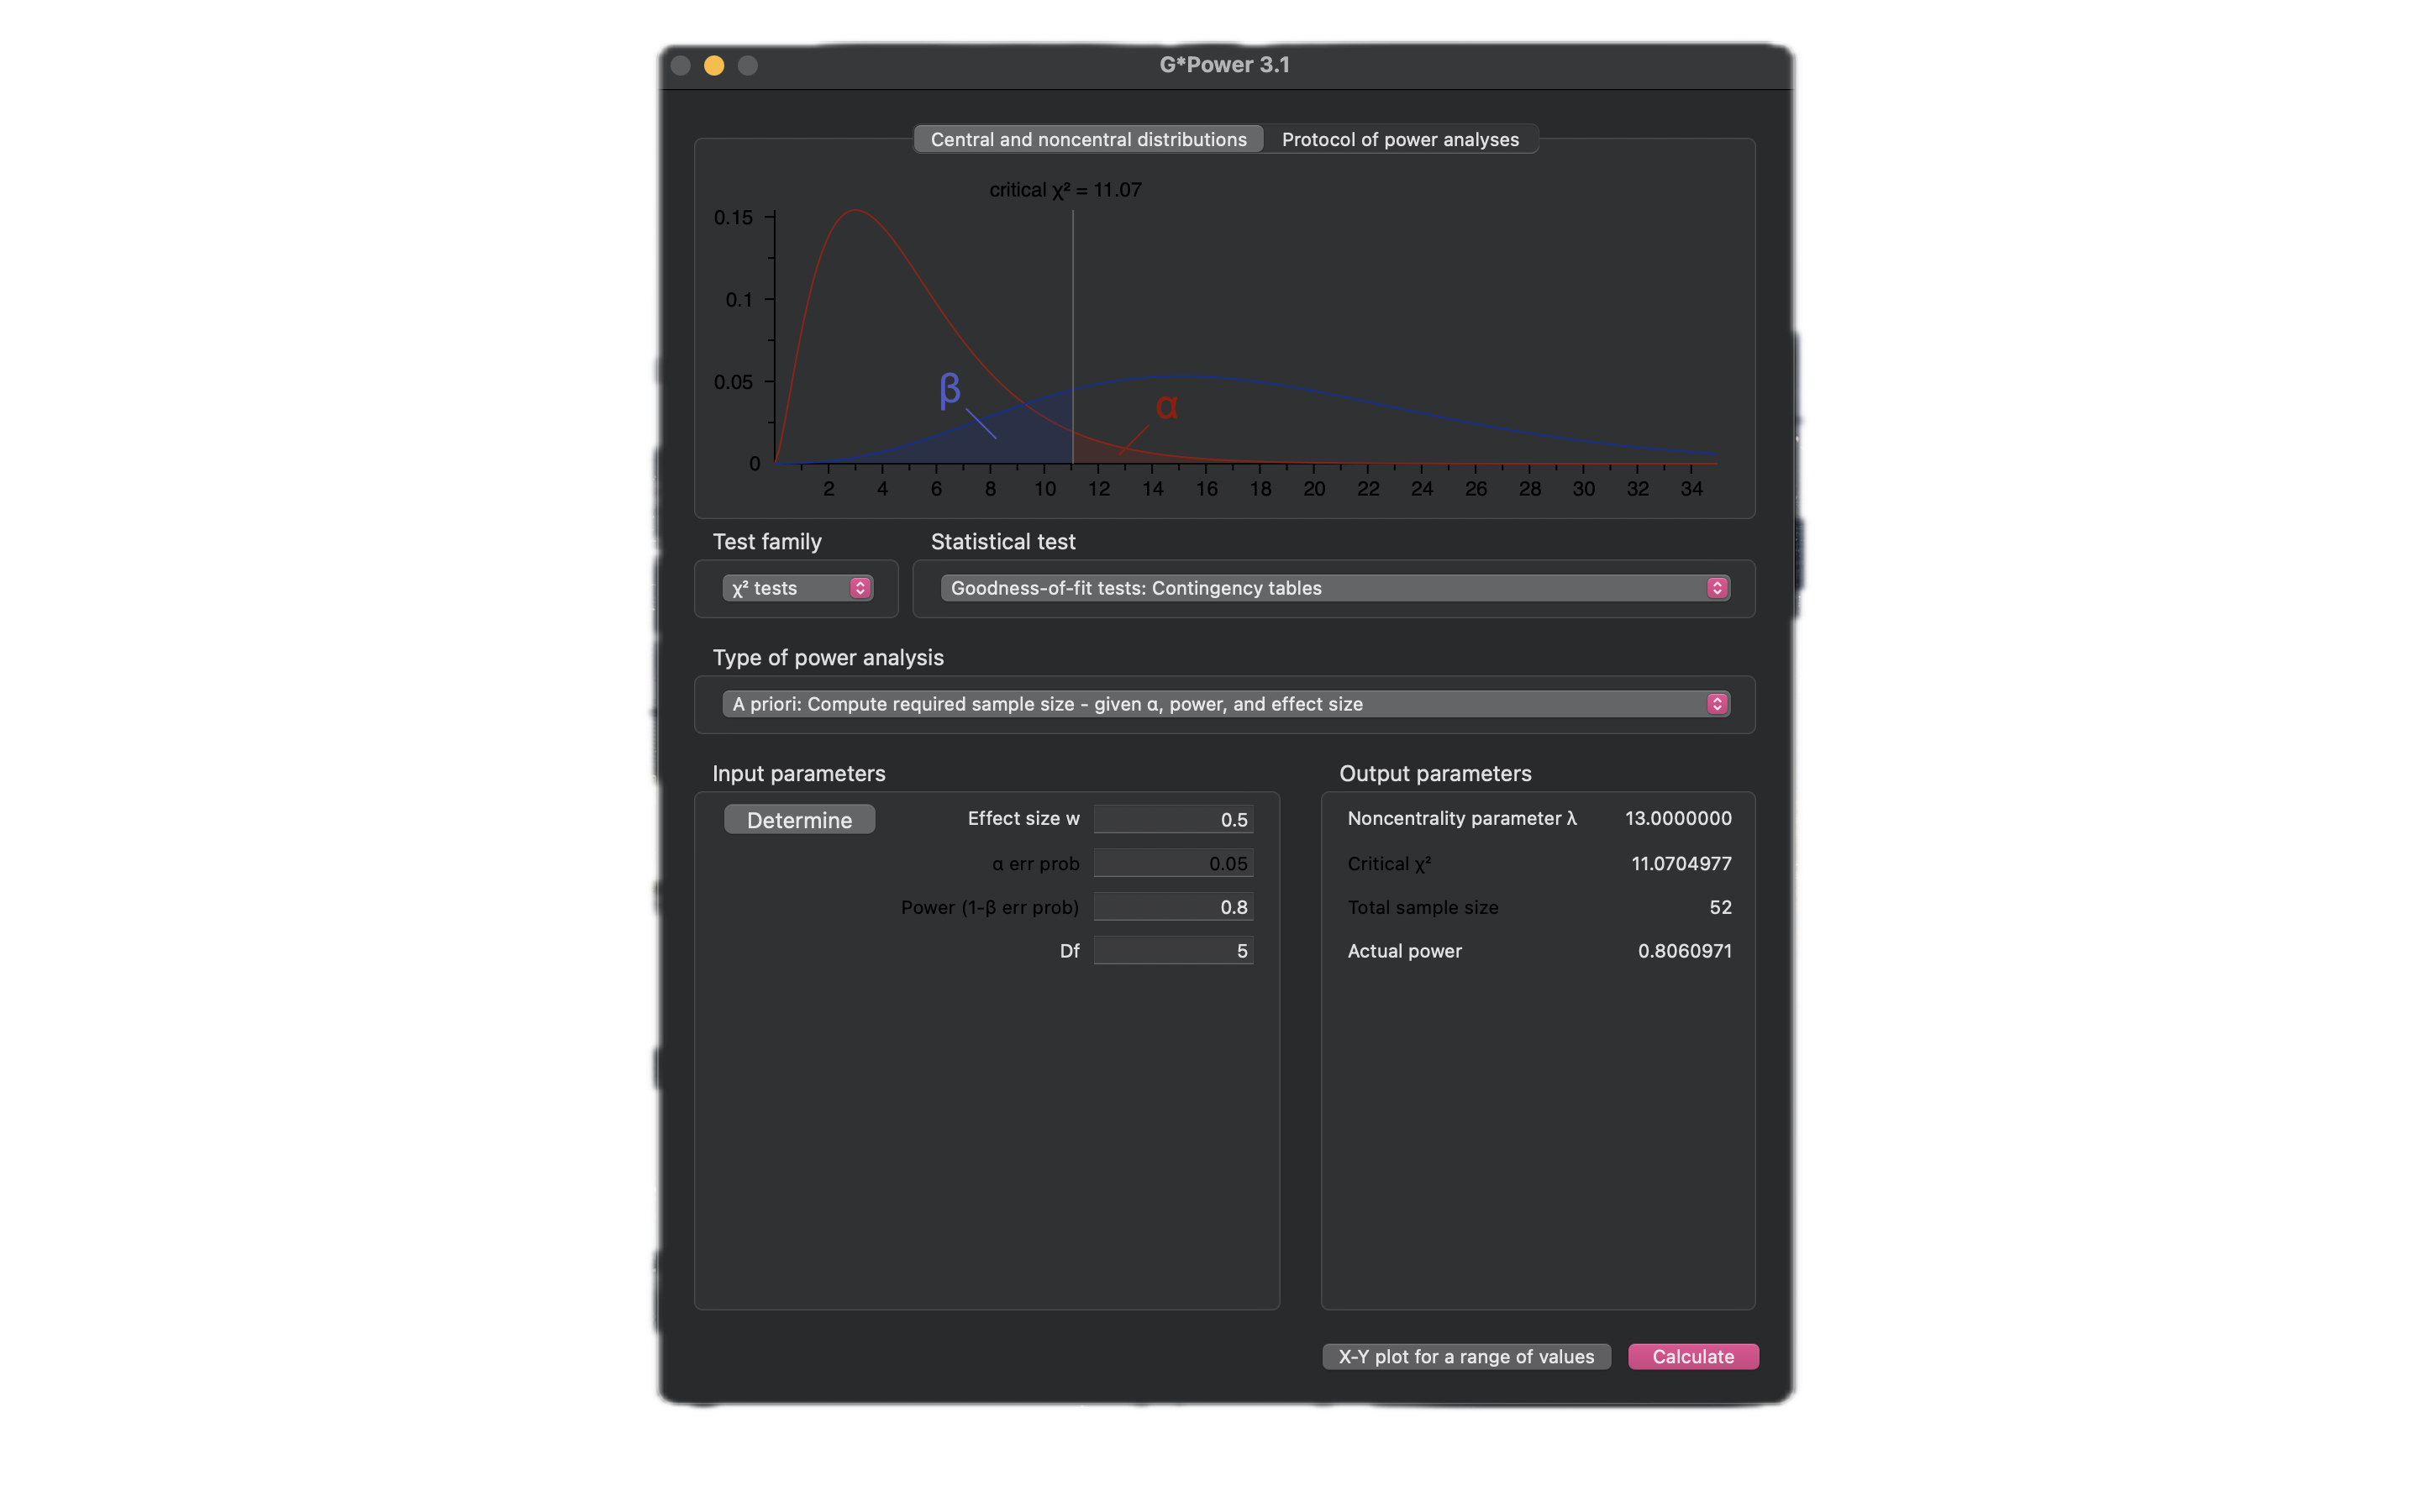Open the Test family dropdown
The image size is (2420, 1512).
point(796,588)
